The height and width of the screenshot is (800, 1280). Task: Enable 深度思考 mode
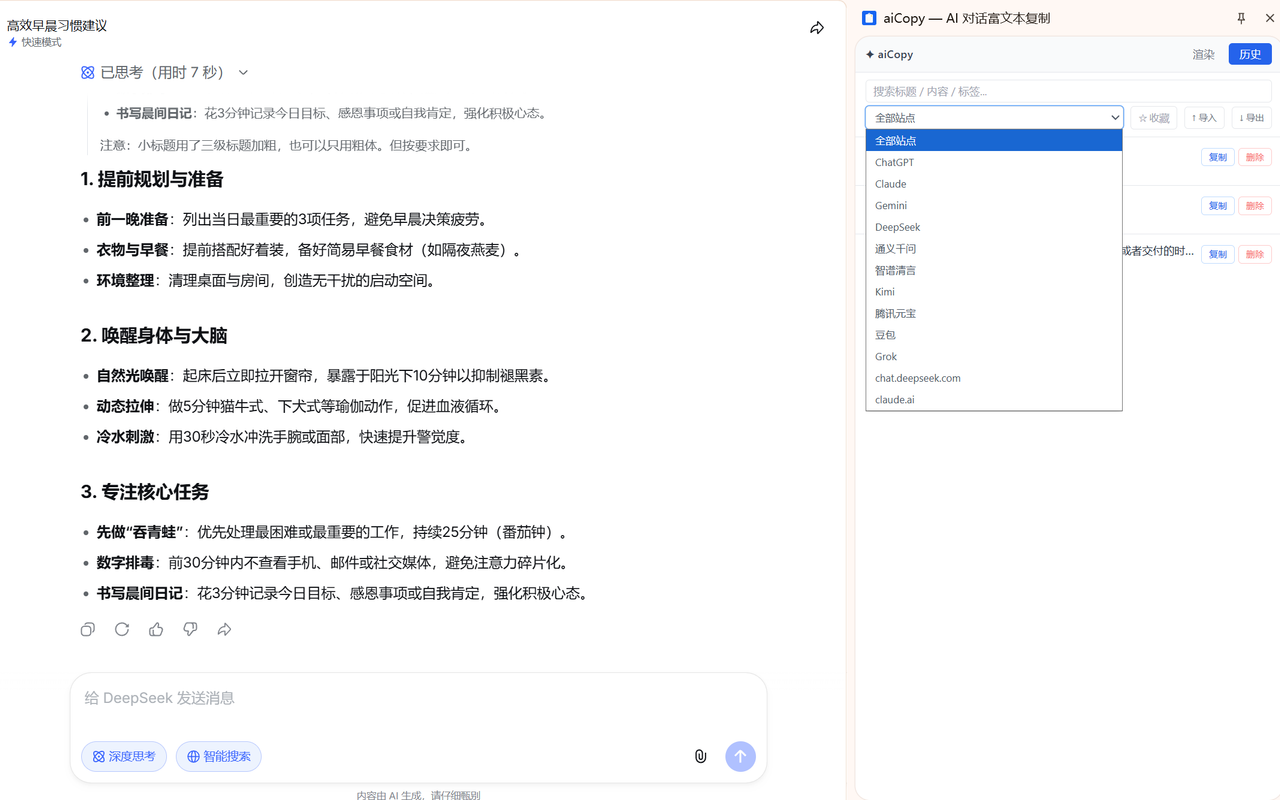[x=123, y=756]
